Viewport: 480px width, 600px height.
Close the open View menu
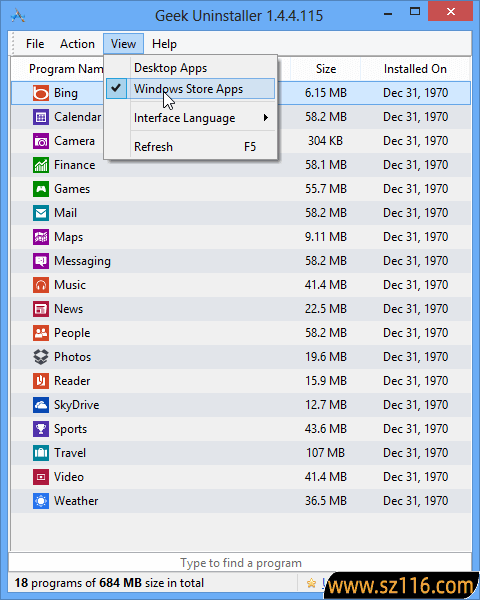click(123, 44)
